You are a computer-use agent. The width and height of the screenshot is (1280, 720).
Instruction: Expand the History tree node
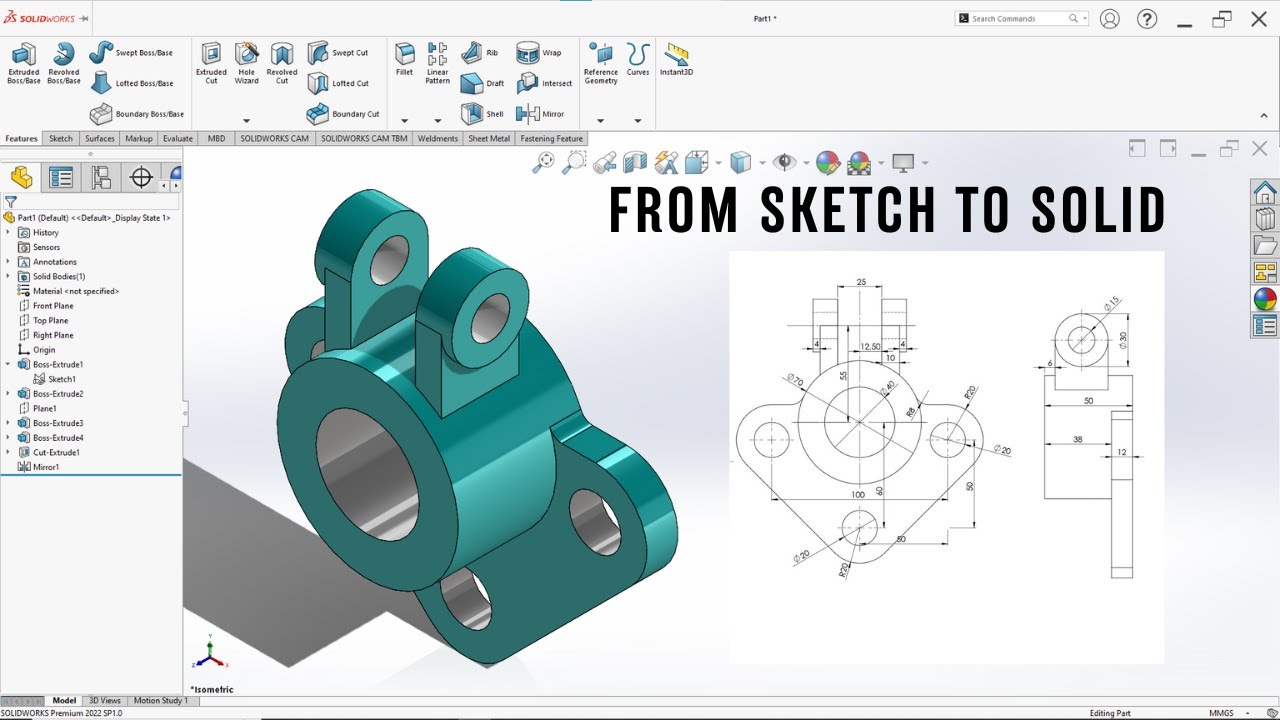8,232
